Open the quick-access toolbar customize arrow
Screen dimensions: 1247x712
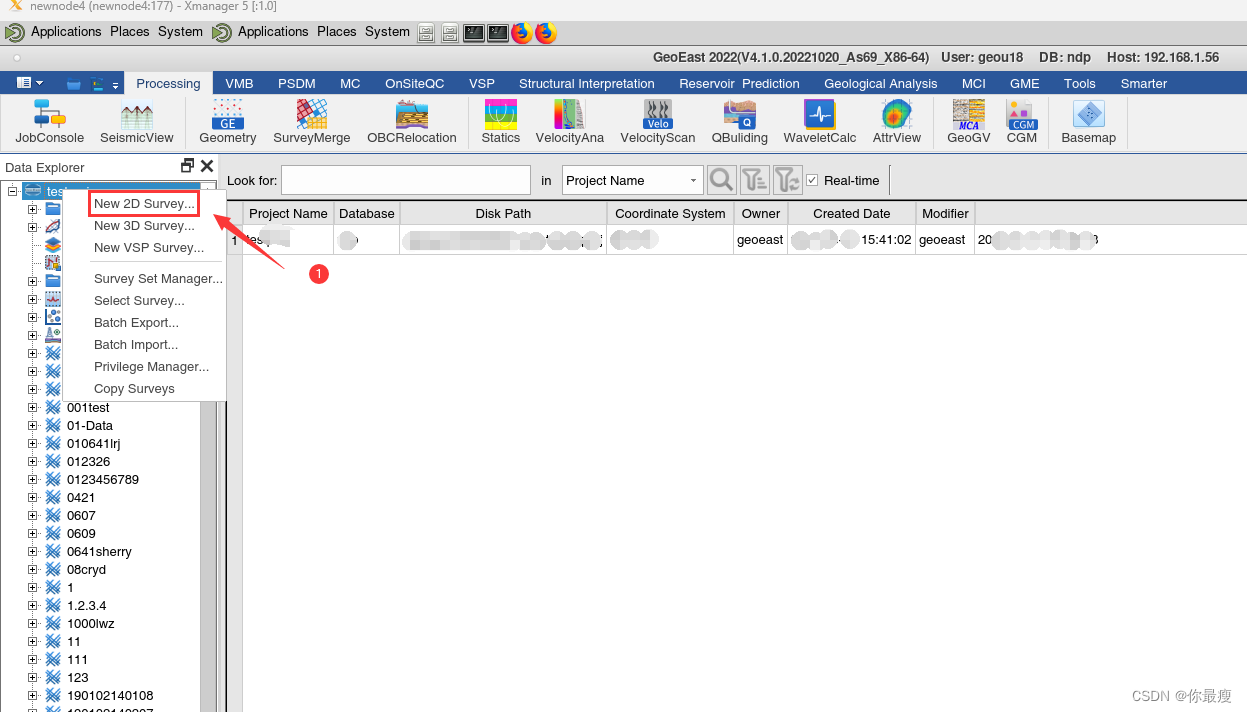coord(116,84)
